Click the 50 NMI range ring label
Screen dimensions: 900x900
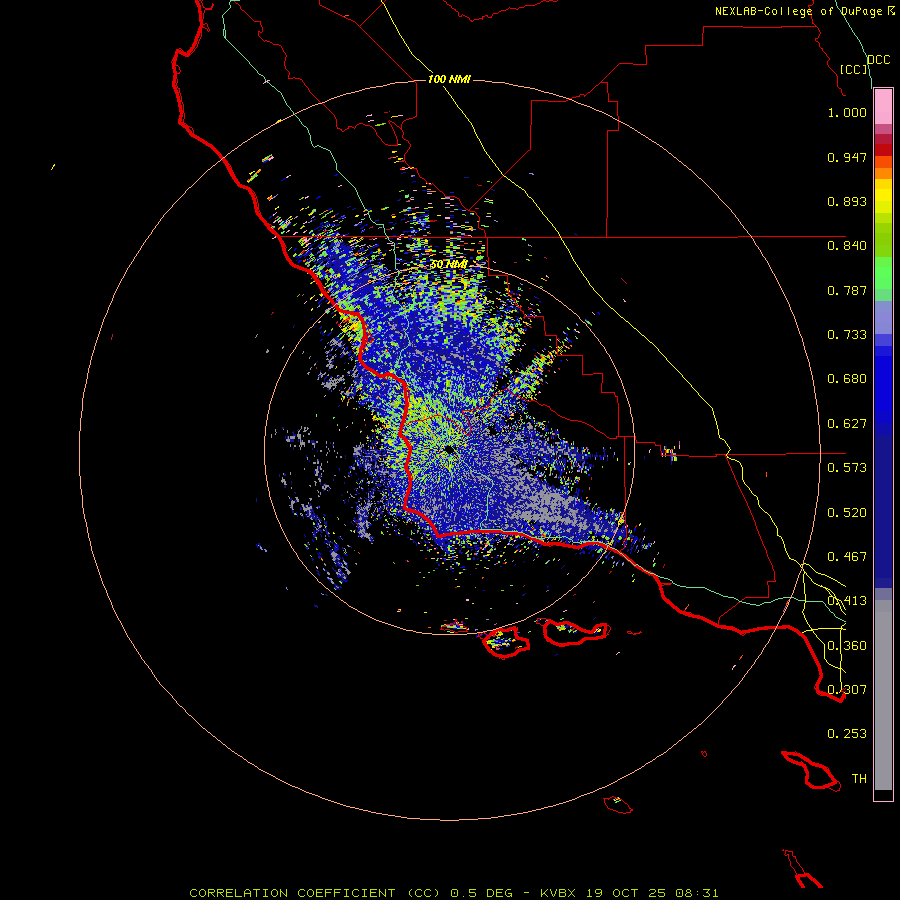click(x=449, y=264)
